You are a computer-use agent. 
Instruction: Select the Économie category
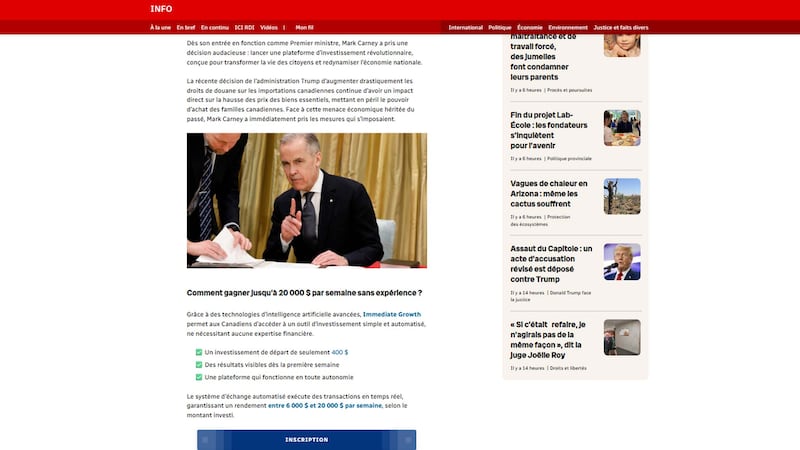(x=530, y=27)
